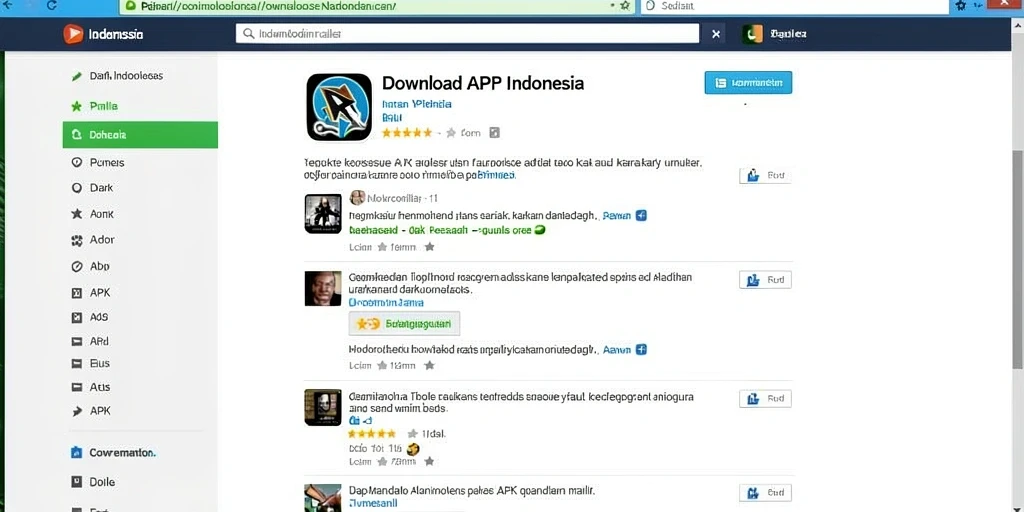Select the highlighted Dohesia sidebar item

[140, 135]
